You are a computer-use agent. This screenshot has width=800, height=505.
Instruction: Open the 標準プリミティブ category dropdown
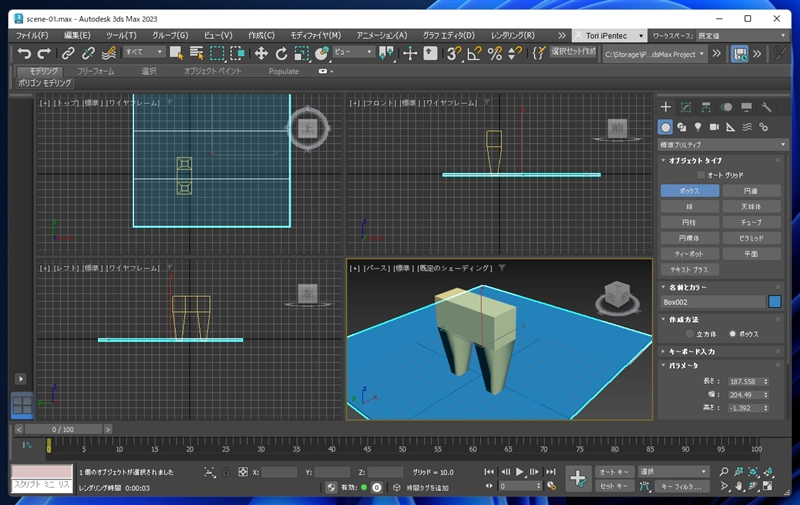[x=722, y=145]
